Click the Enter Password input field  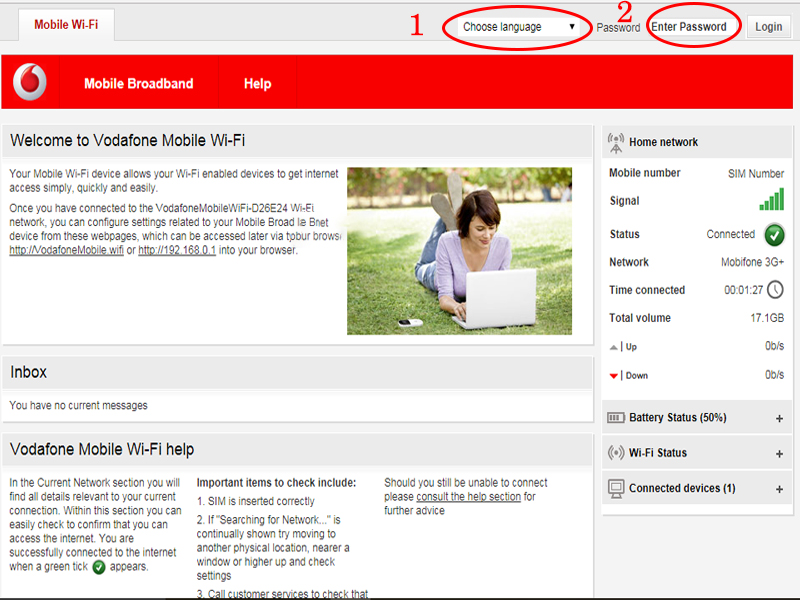coord(689,27)
